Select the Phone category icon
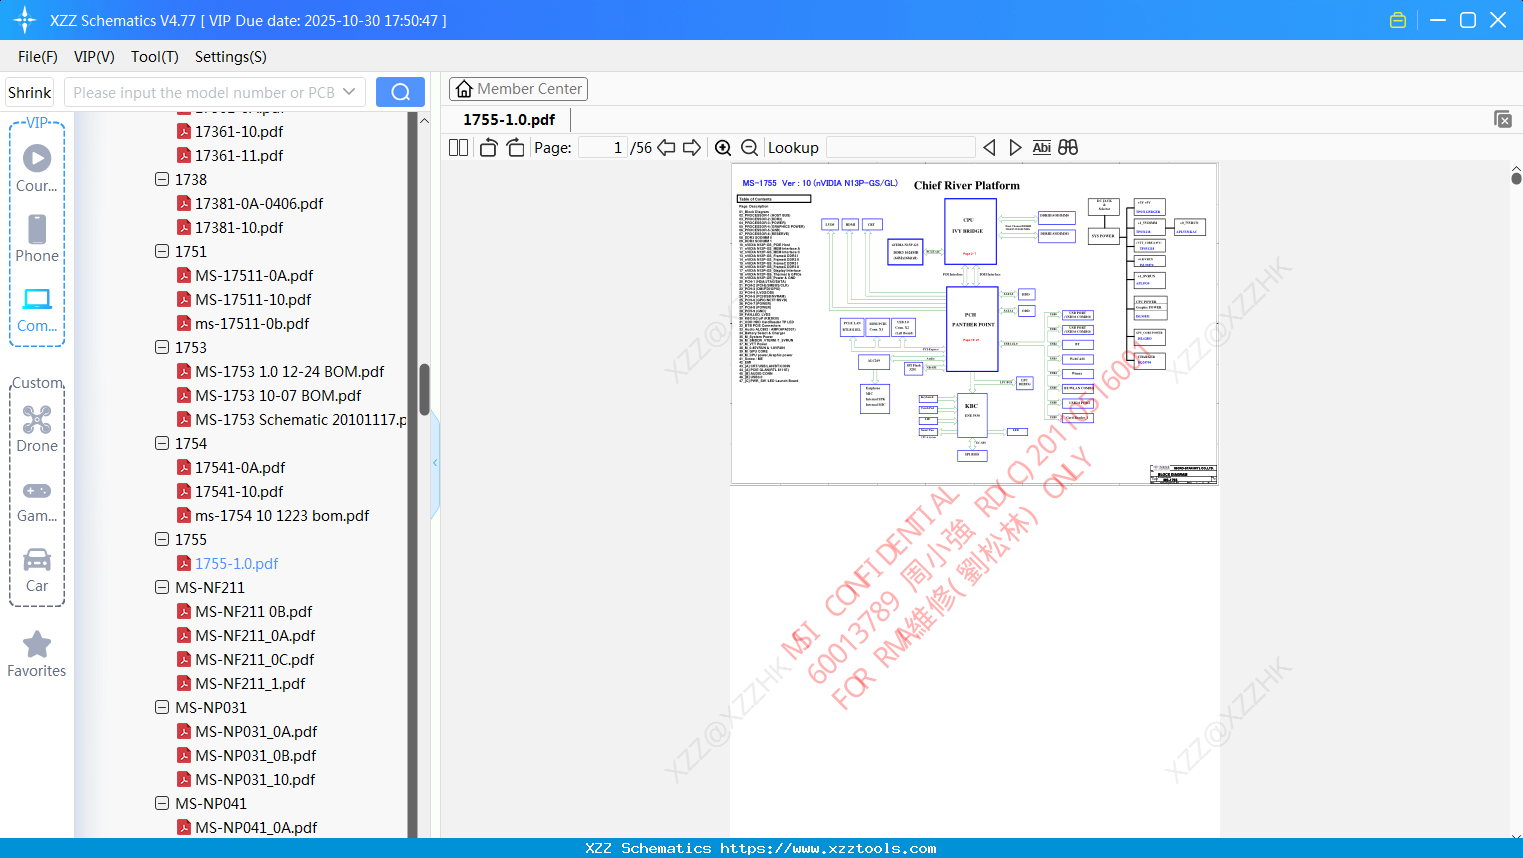1523x858 pixels. (x=37, y=238)
